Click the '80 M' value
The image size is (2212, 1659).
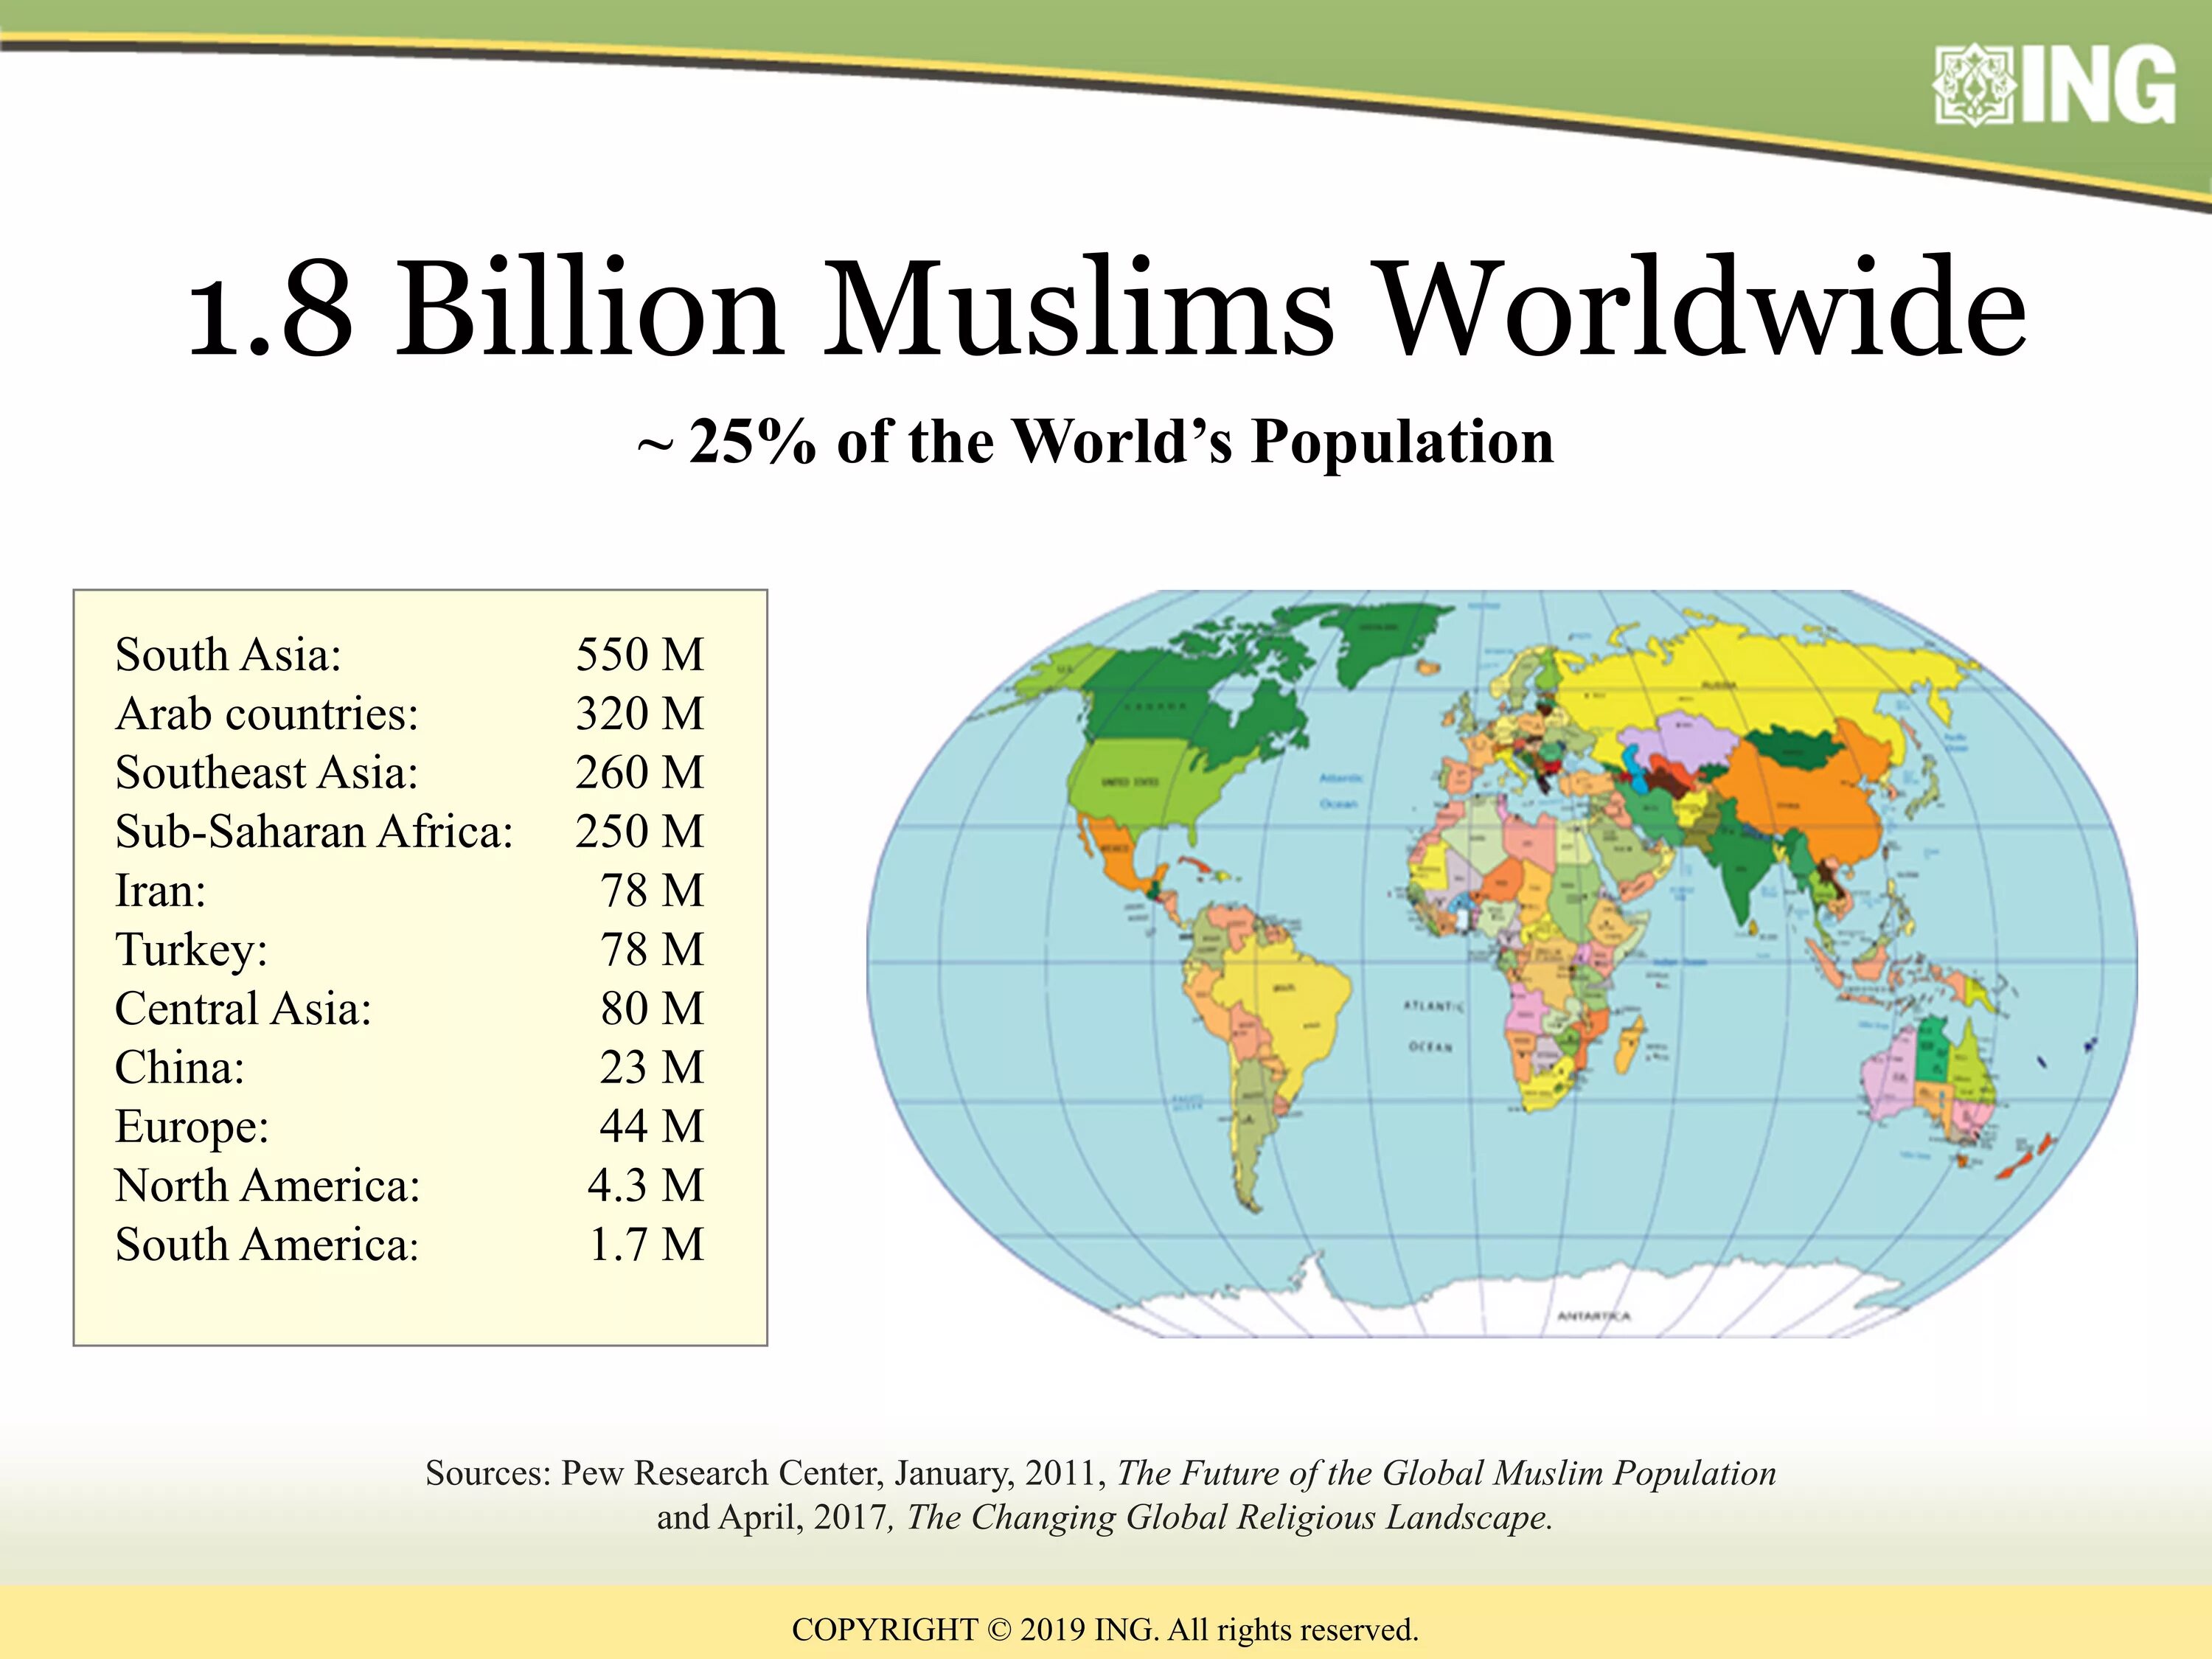click(652, 1009)
